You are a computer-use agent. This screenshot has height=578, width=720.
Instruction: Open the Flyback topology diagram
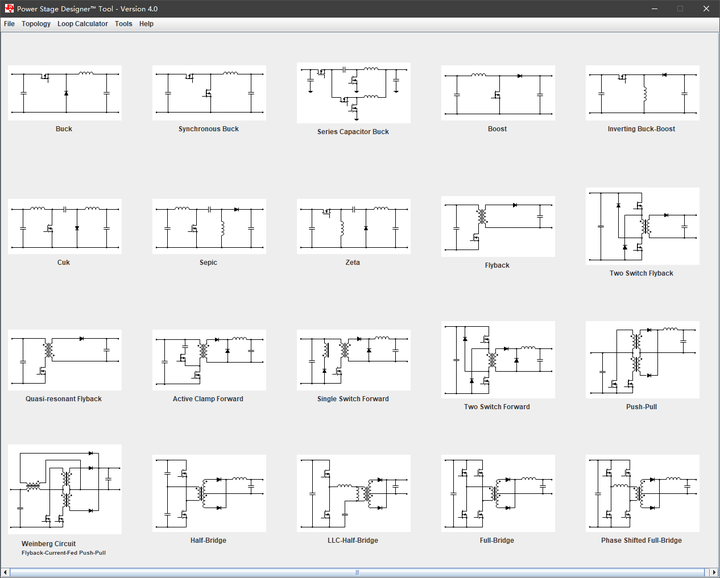pos(498,226)
